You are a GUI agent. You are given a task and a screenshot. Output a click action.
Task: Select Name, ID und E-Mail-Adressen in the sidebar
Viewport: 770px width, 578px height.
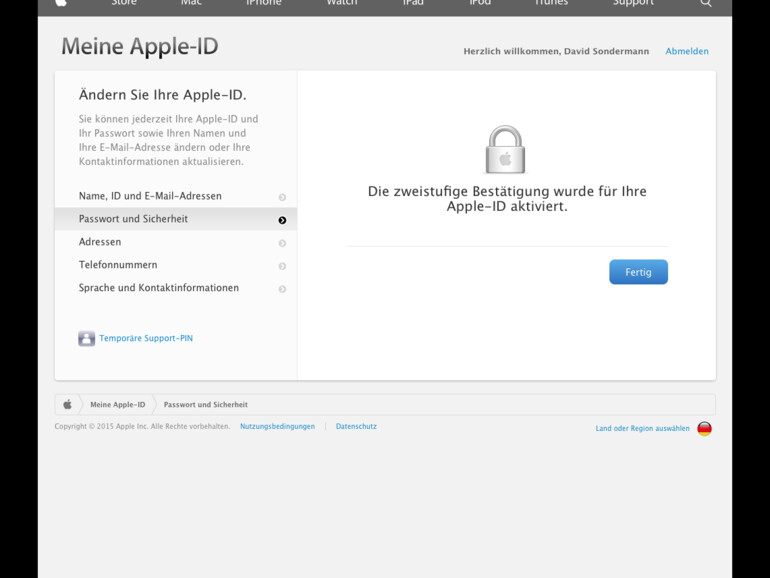[176, 196]
